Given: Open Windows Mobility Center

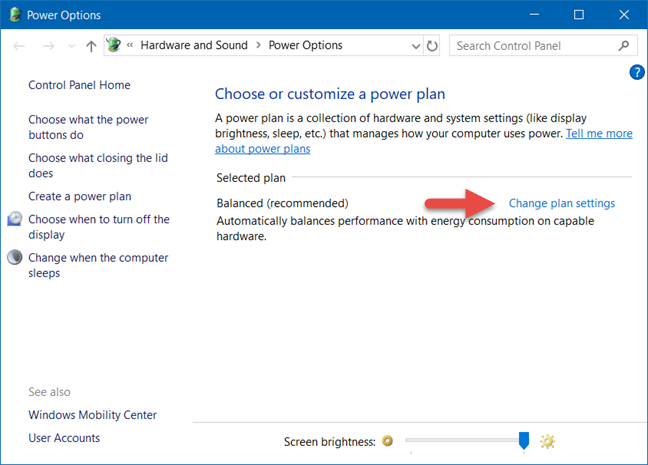Looking at the screenshot, I should [93, 415].
